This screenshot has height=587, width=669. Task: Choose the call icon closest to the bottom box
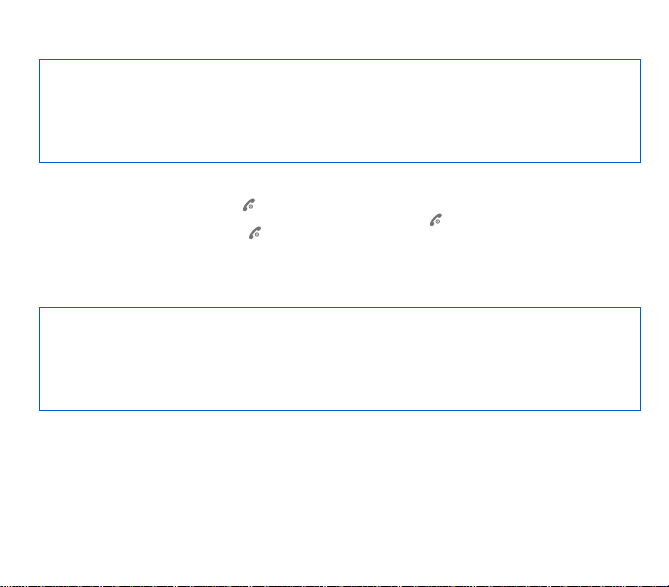tap(255, 233)
